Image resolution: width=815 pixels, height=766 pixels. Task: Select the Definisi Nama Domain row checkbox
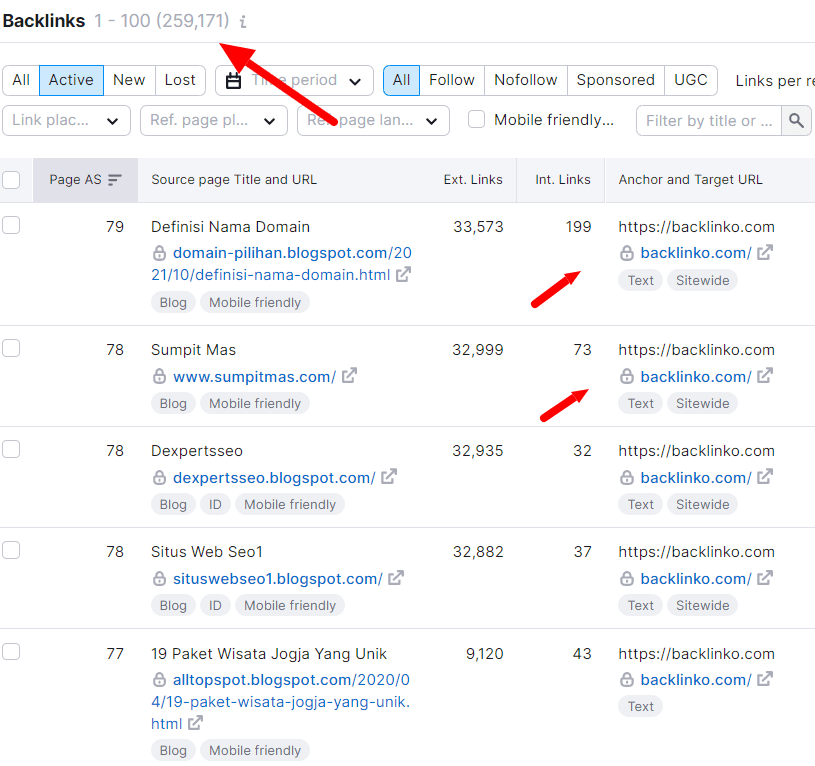click(x=11, y=224)
